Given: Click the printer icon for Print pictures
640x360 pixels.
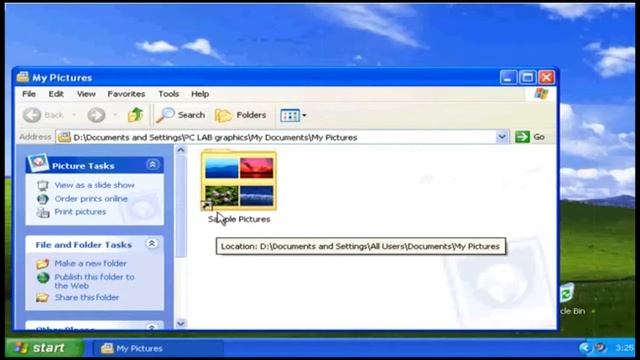Looking at the screenshot, I should (42, 212).
